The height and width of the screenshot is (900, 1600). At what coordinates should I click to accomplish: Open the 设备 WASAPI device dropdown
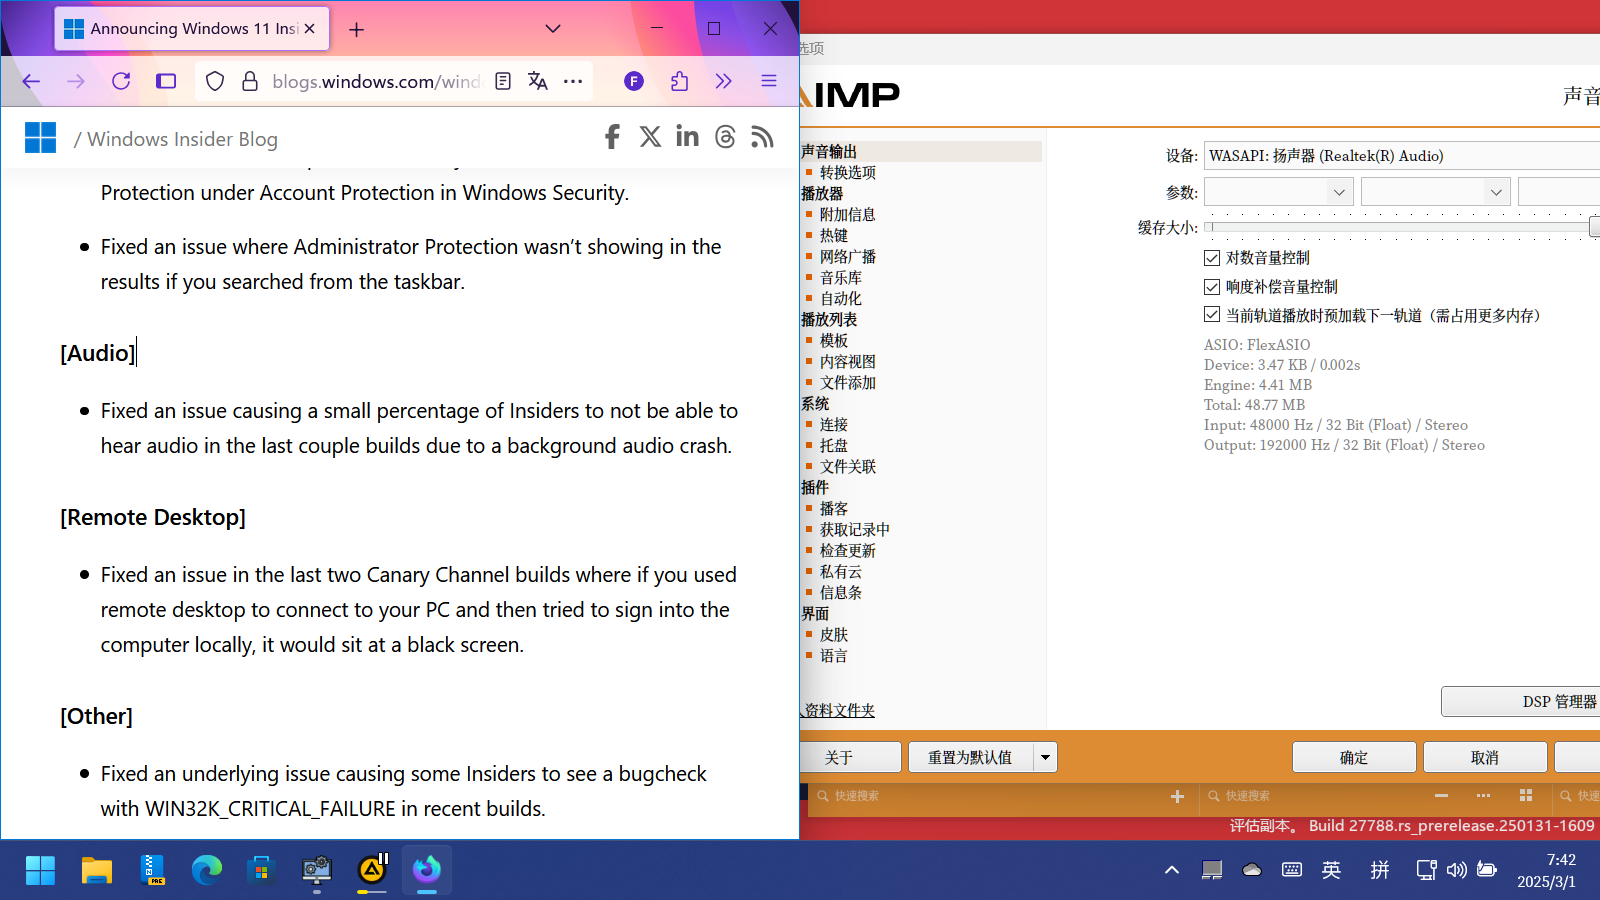(x=1402, y=156)
